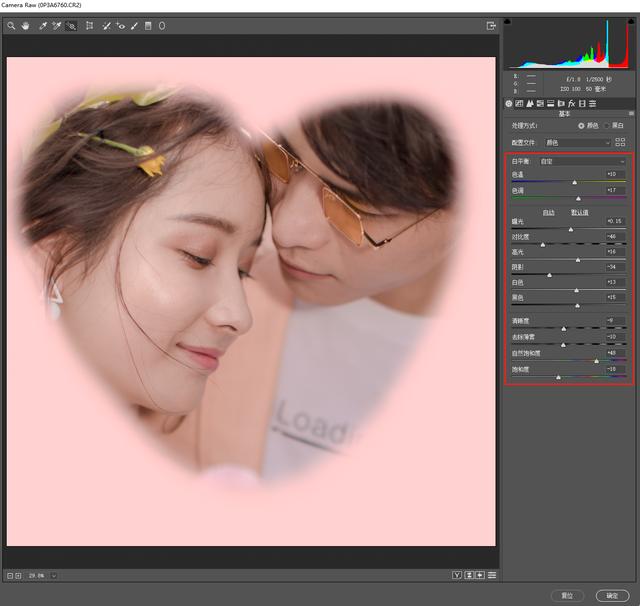This screenshot has width=640, height=606.
Task: Open the profile browser grid icon
Action: [x=620, y=142]
